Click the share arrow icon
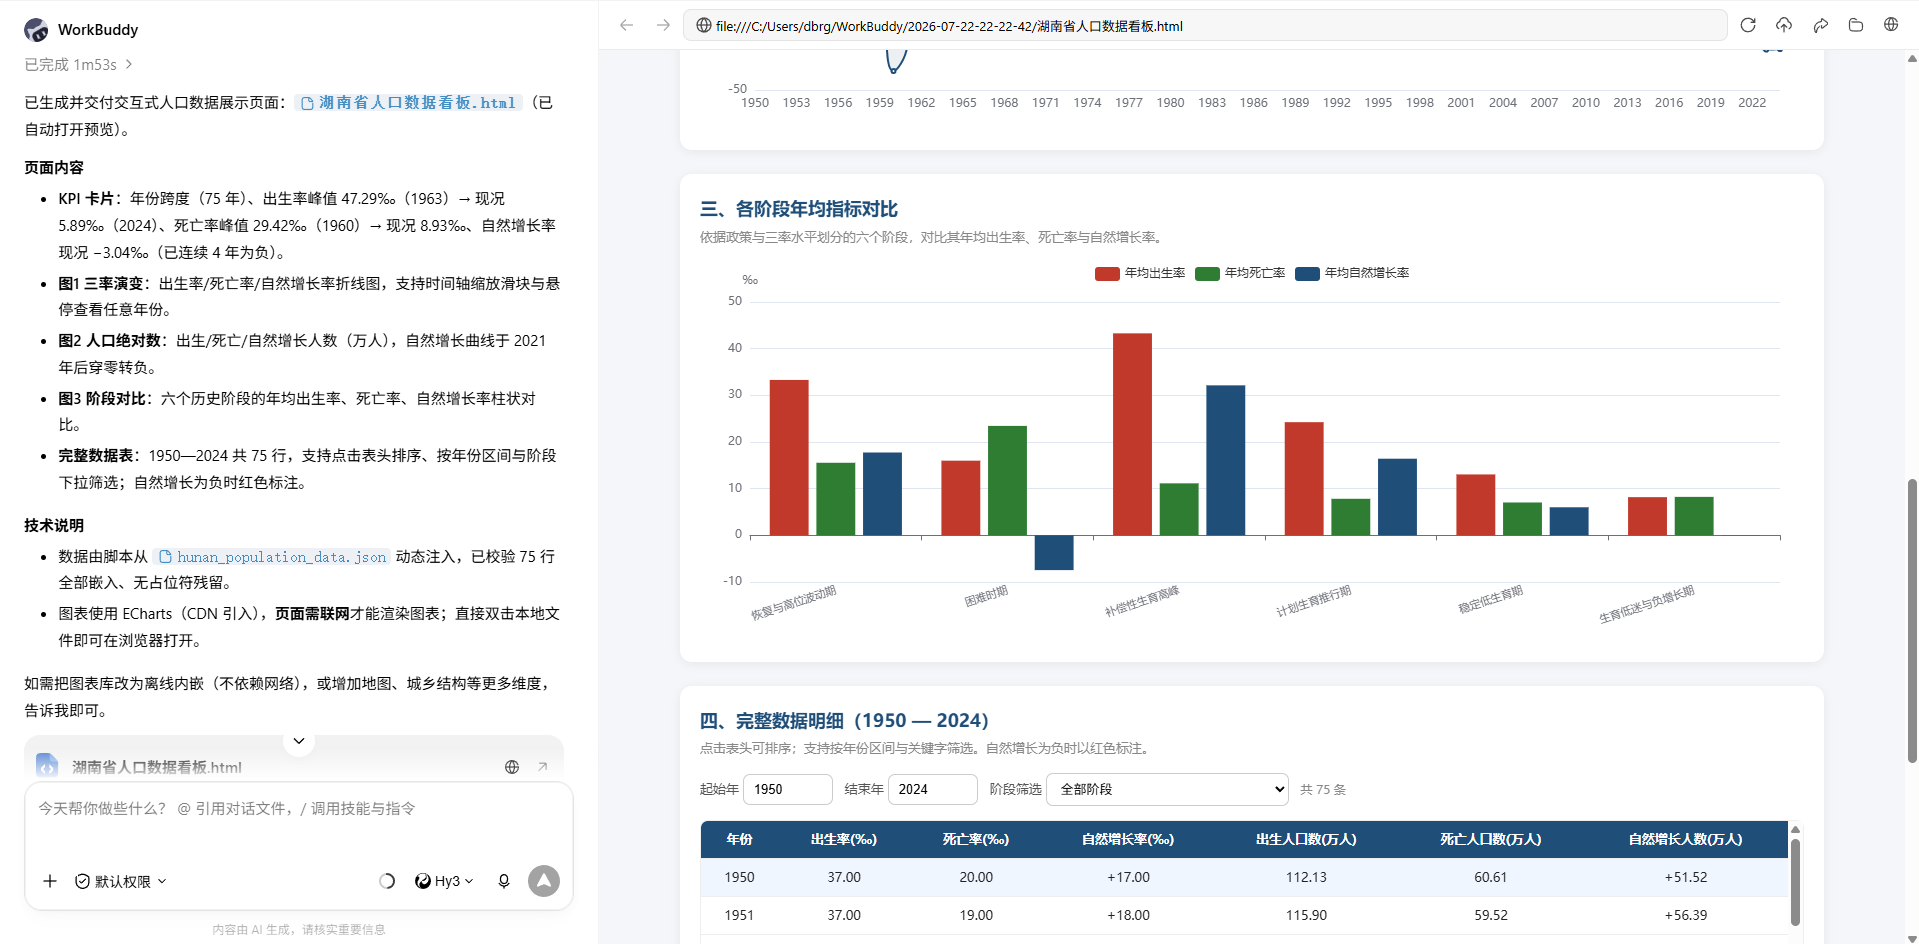This screenshot has width=1919, height=944. click(x=1820, y=25)
